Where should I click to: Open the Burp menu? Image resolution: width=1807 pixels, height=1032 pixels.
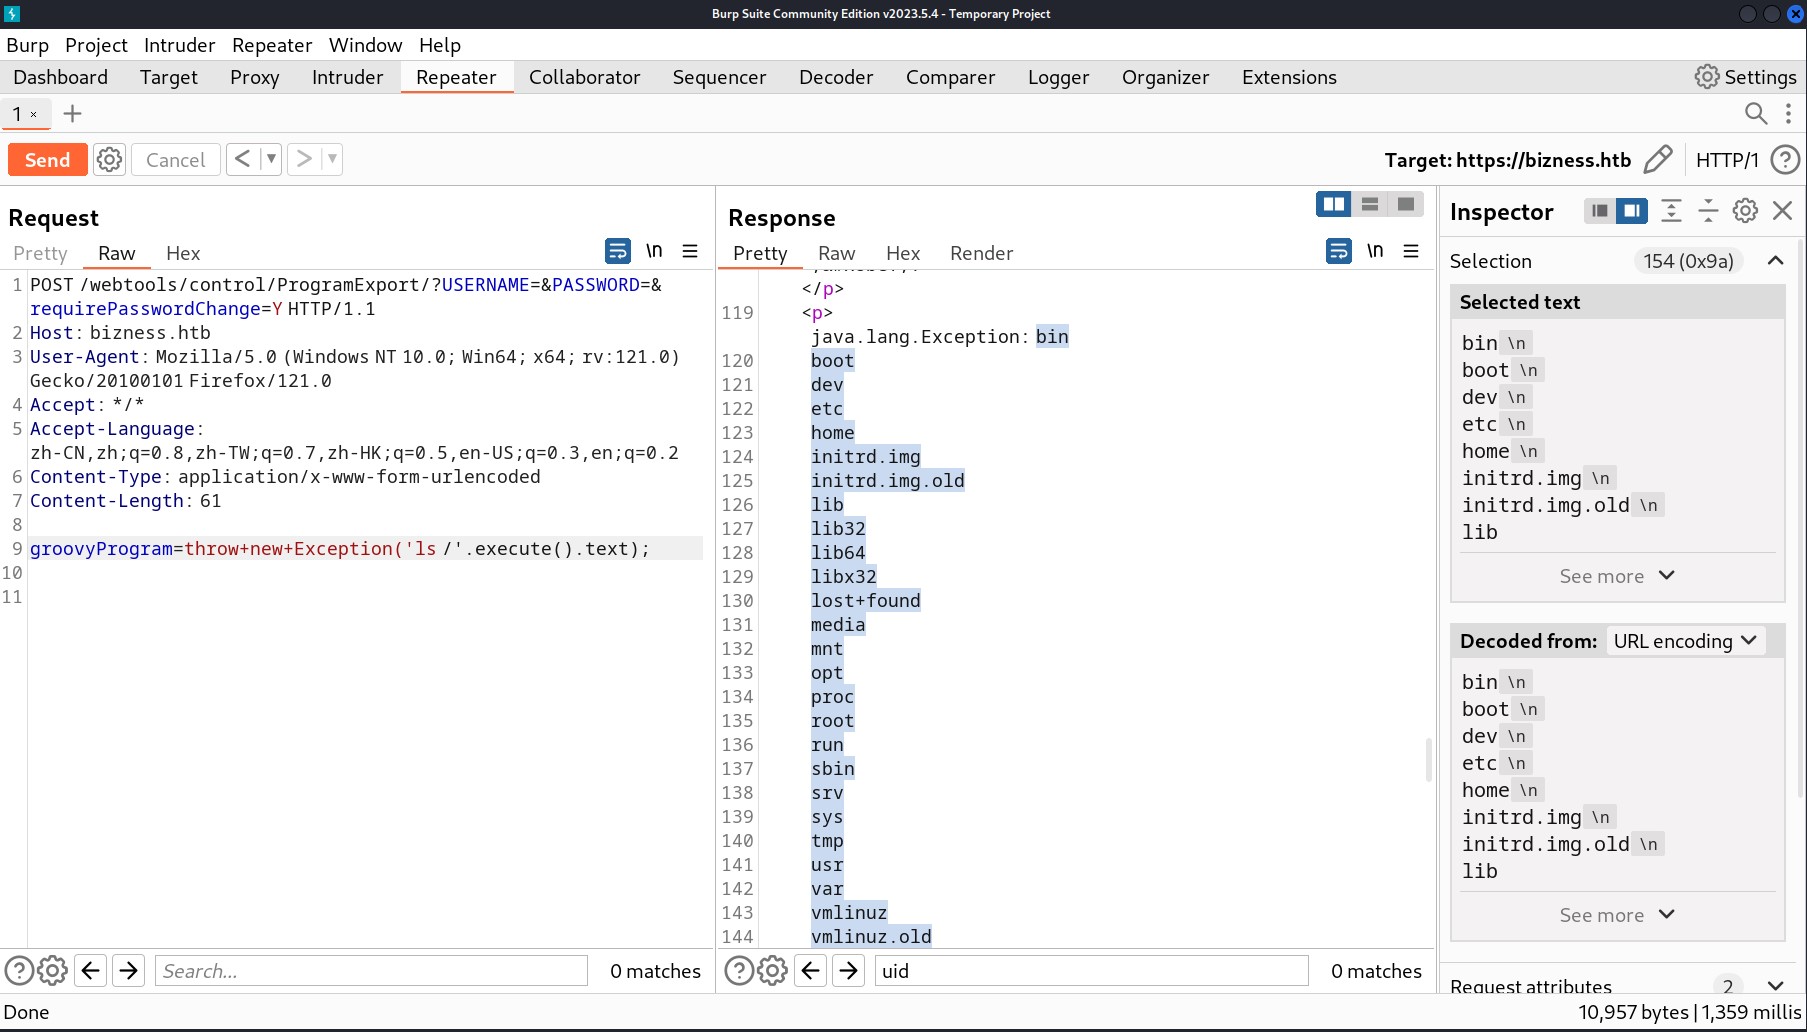pyautogui.click(x=27, y=45)
